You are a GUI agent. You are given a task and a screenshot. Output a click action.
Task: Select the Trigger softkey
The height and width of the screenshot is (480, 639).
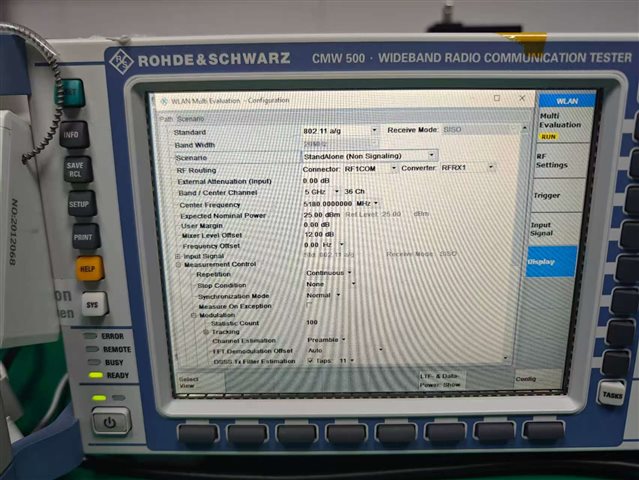(555, 196)
